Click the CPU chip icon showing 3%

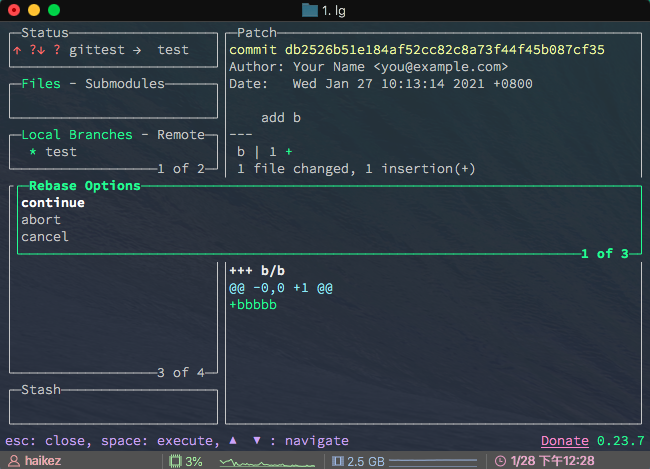(175, 461)
